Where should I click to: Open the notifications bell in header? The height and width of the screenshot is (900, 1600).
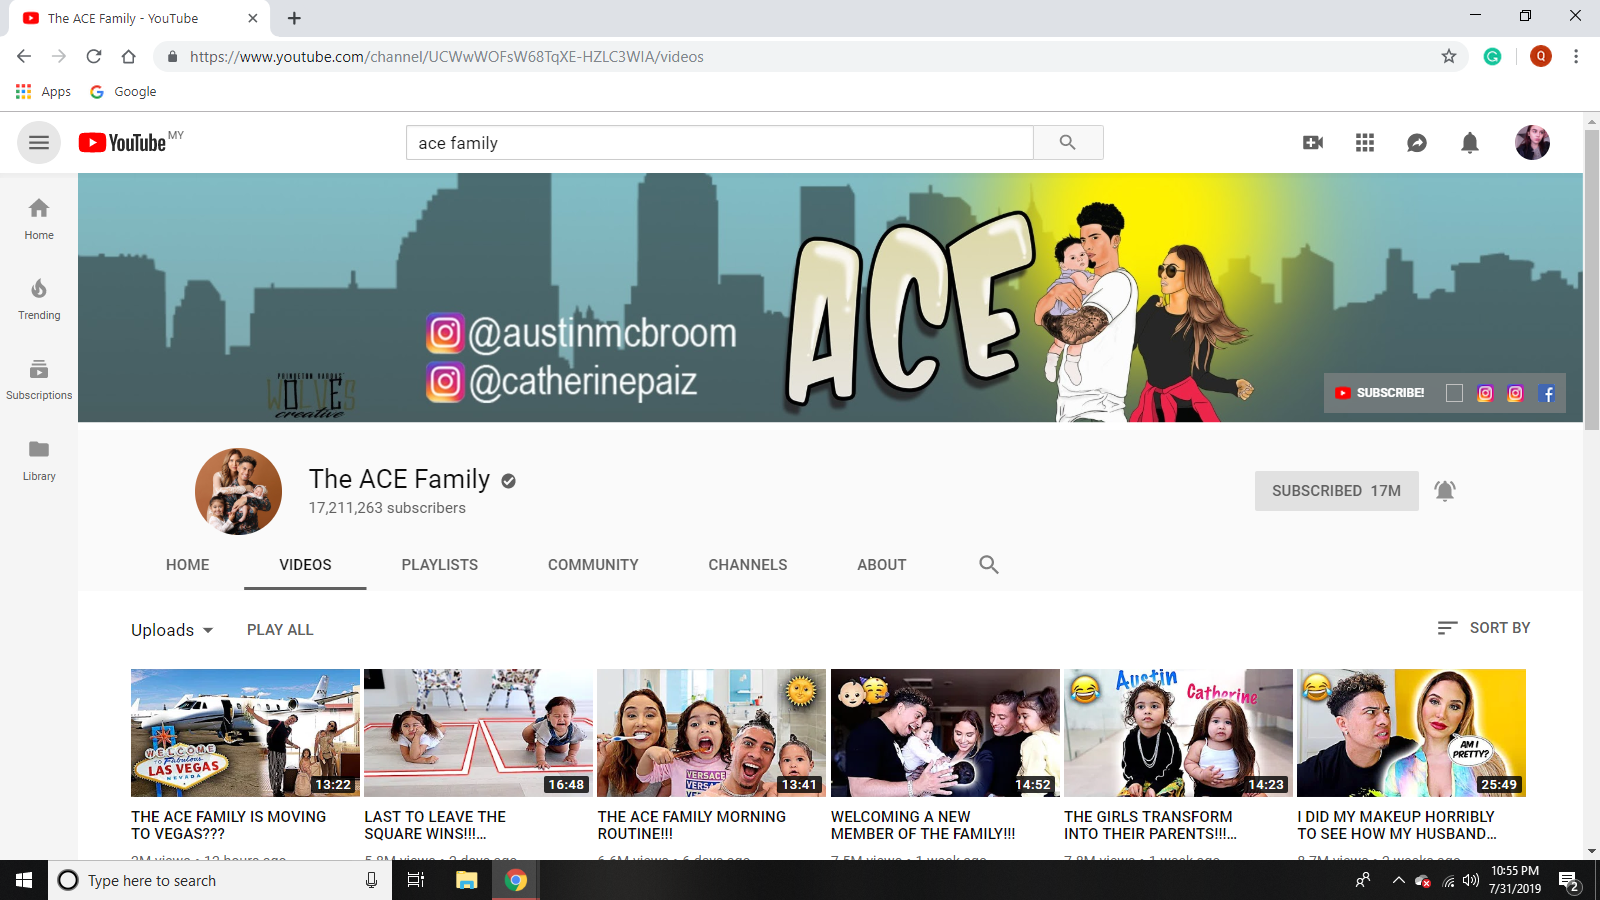[1470, 143]
